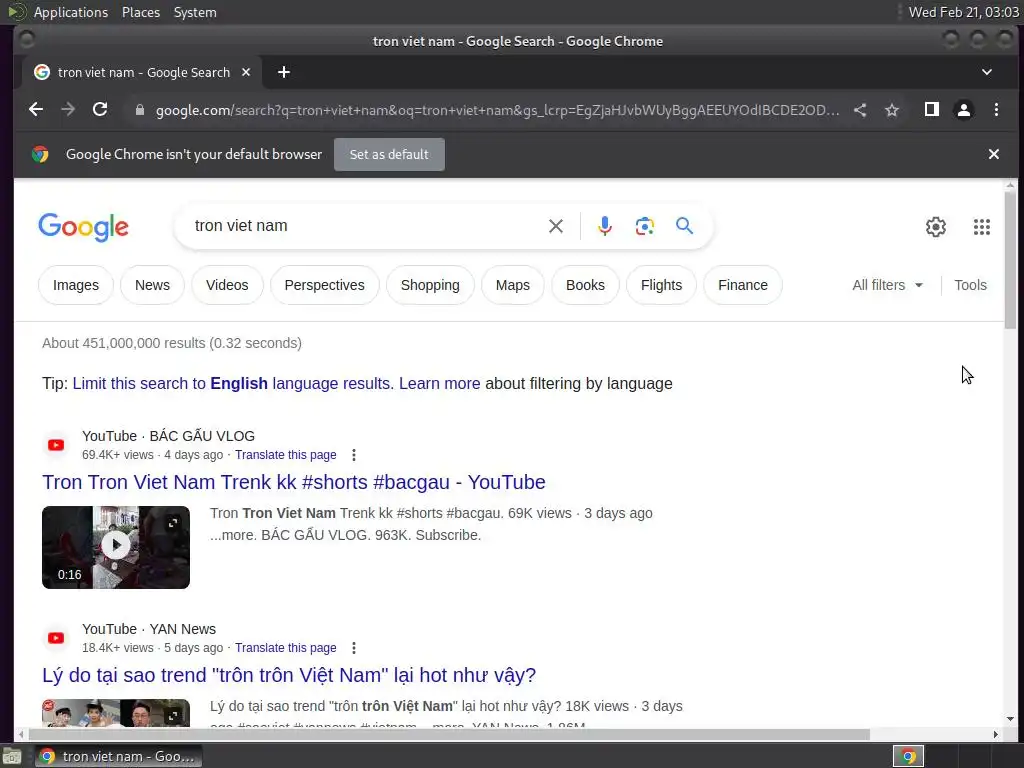This screenshot has width=1024, height=768.
Task: Submit search with the magnifier icon
Action: (x=684, y=226)
